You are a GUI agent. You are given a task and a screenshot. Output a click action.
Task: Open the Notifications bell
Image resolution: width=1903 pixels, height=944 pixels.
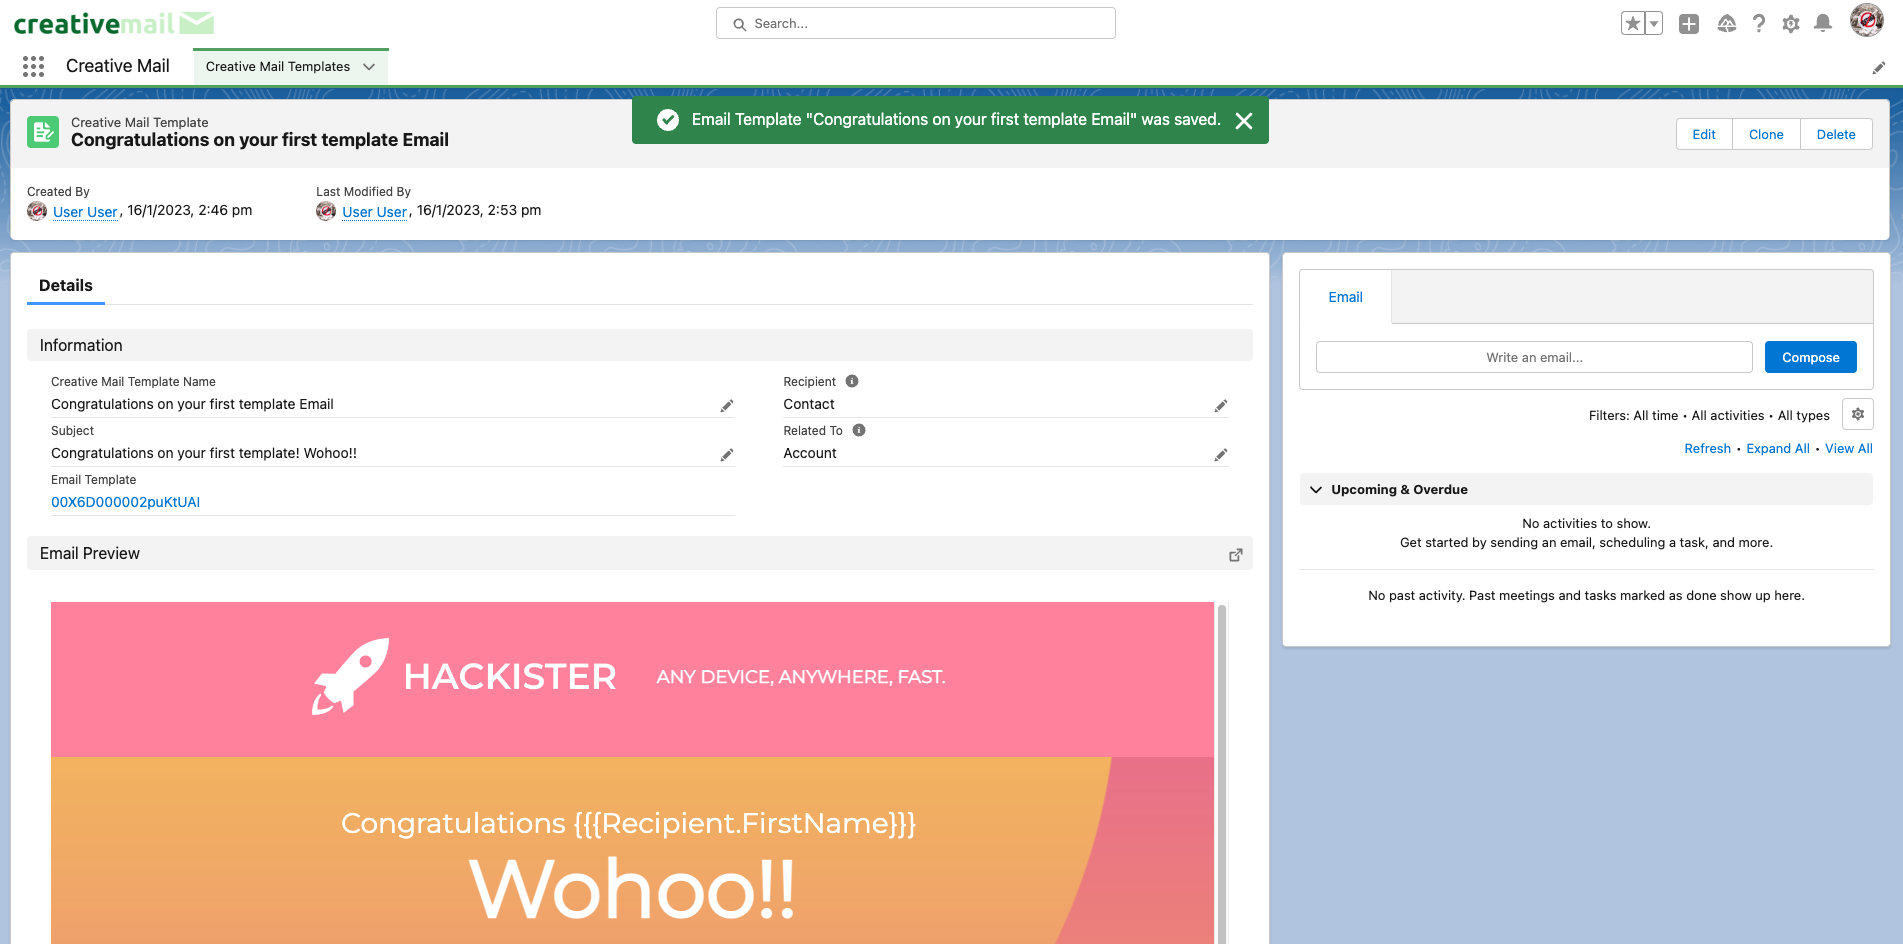coord(1823,24)
